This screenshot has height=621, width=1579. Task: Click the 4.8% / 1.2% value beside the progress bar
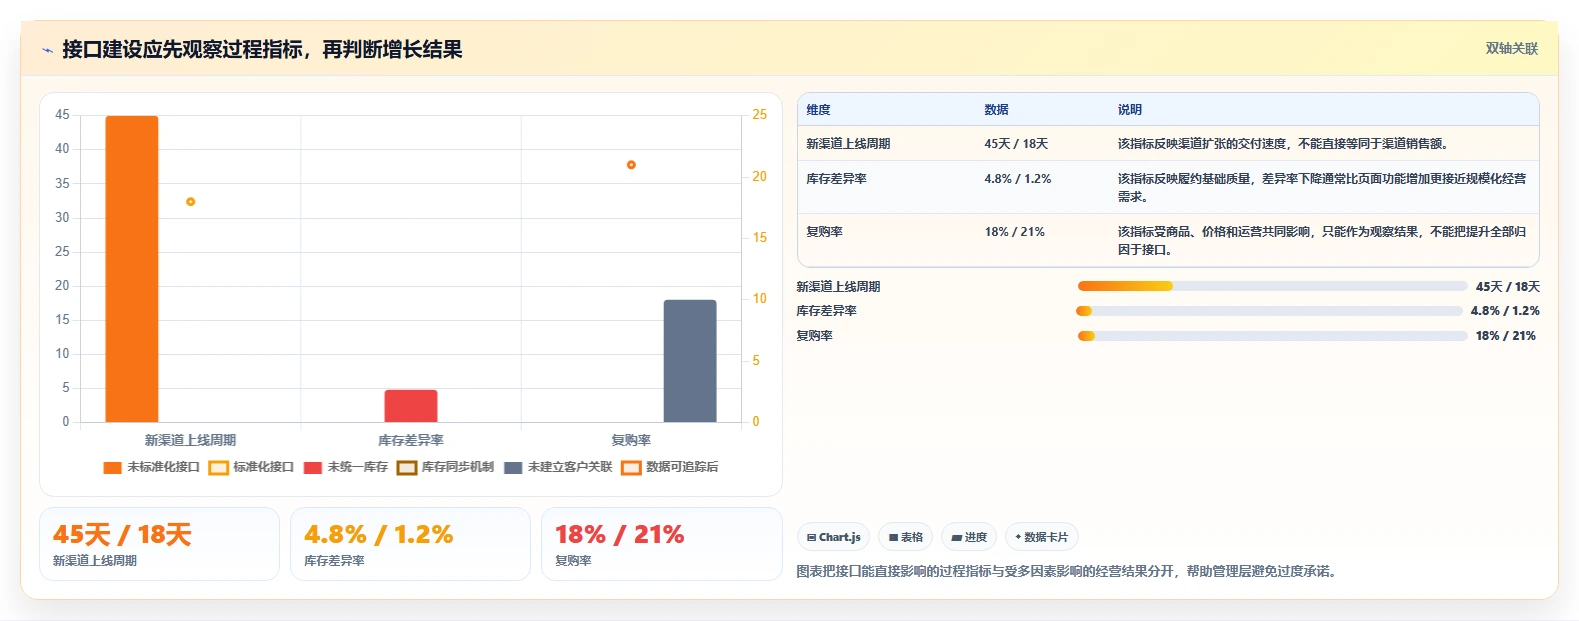(1505, 311)
